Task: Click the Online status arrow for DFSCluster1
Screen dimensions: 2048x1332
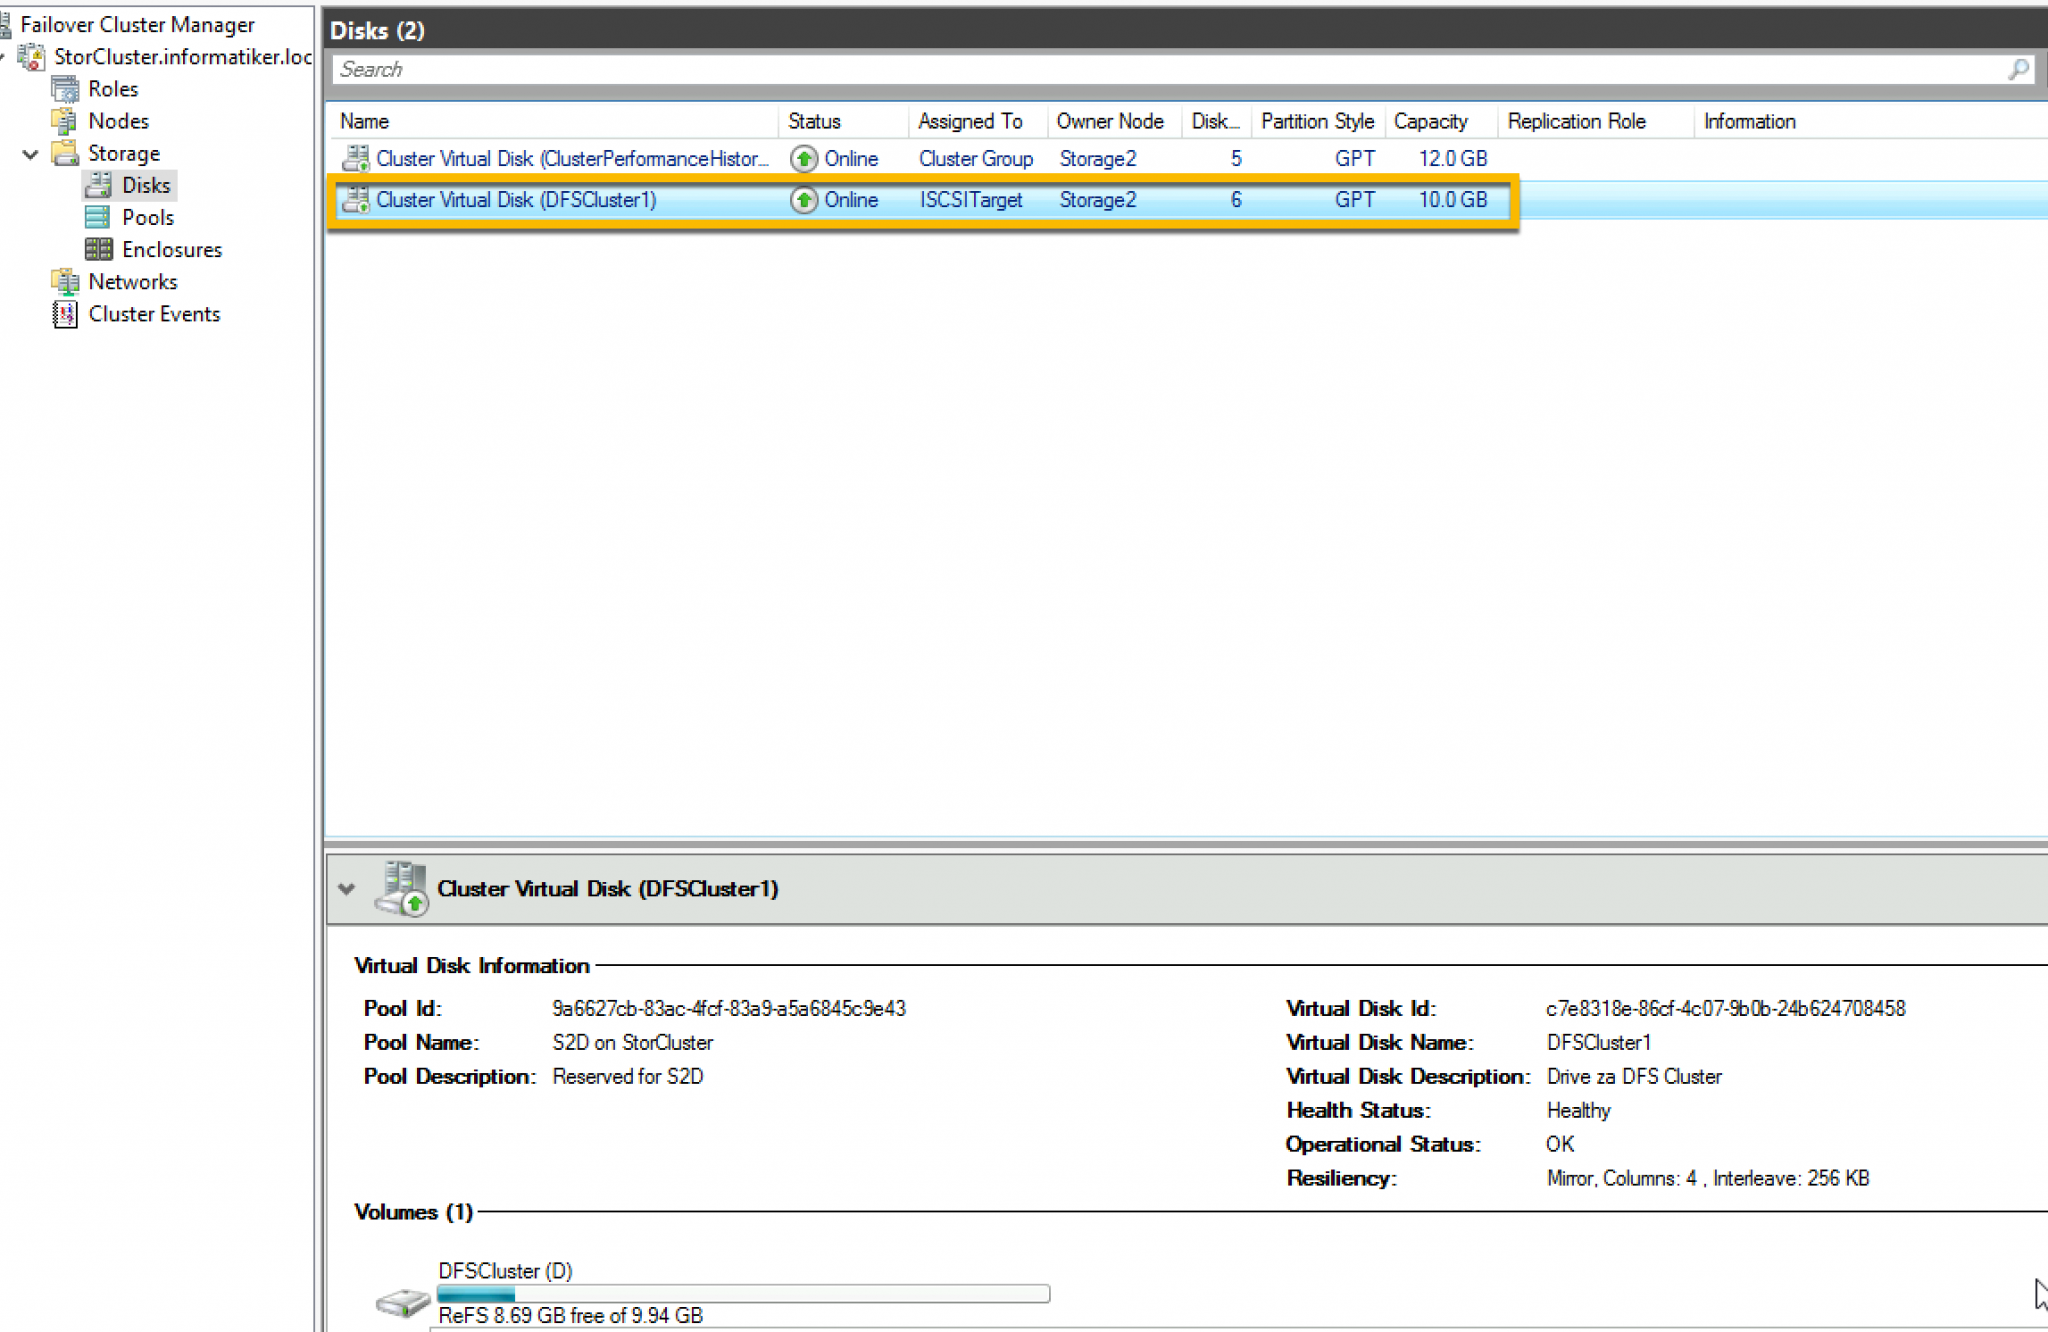Action: [x=804, y=200]
